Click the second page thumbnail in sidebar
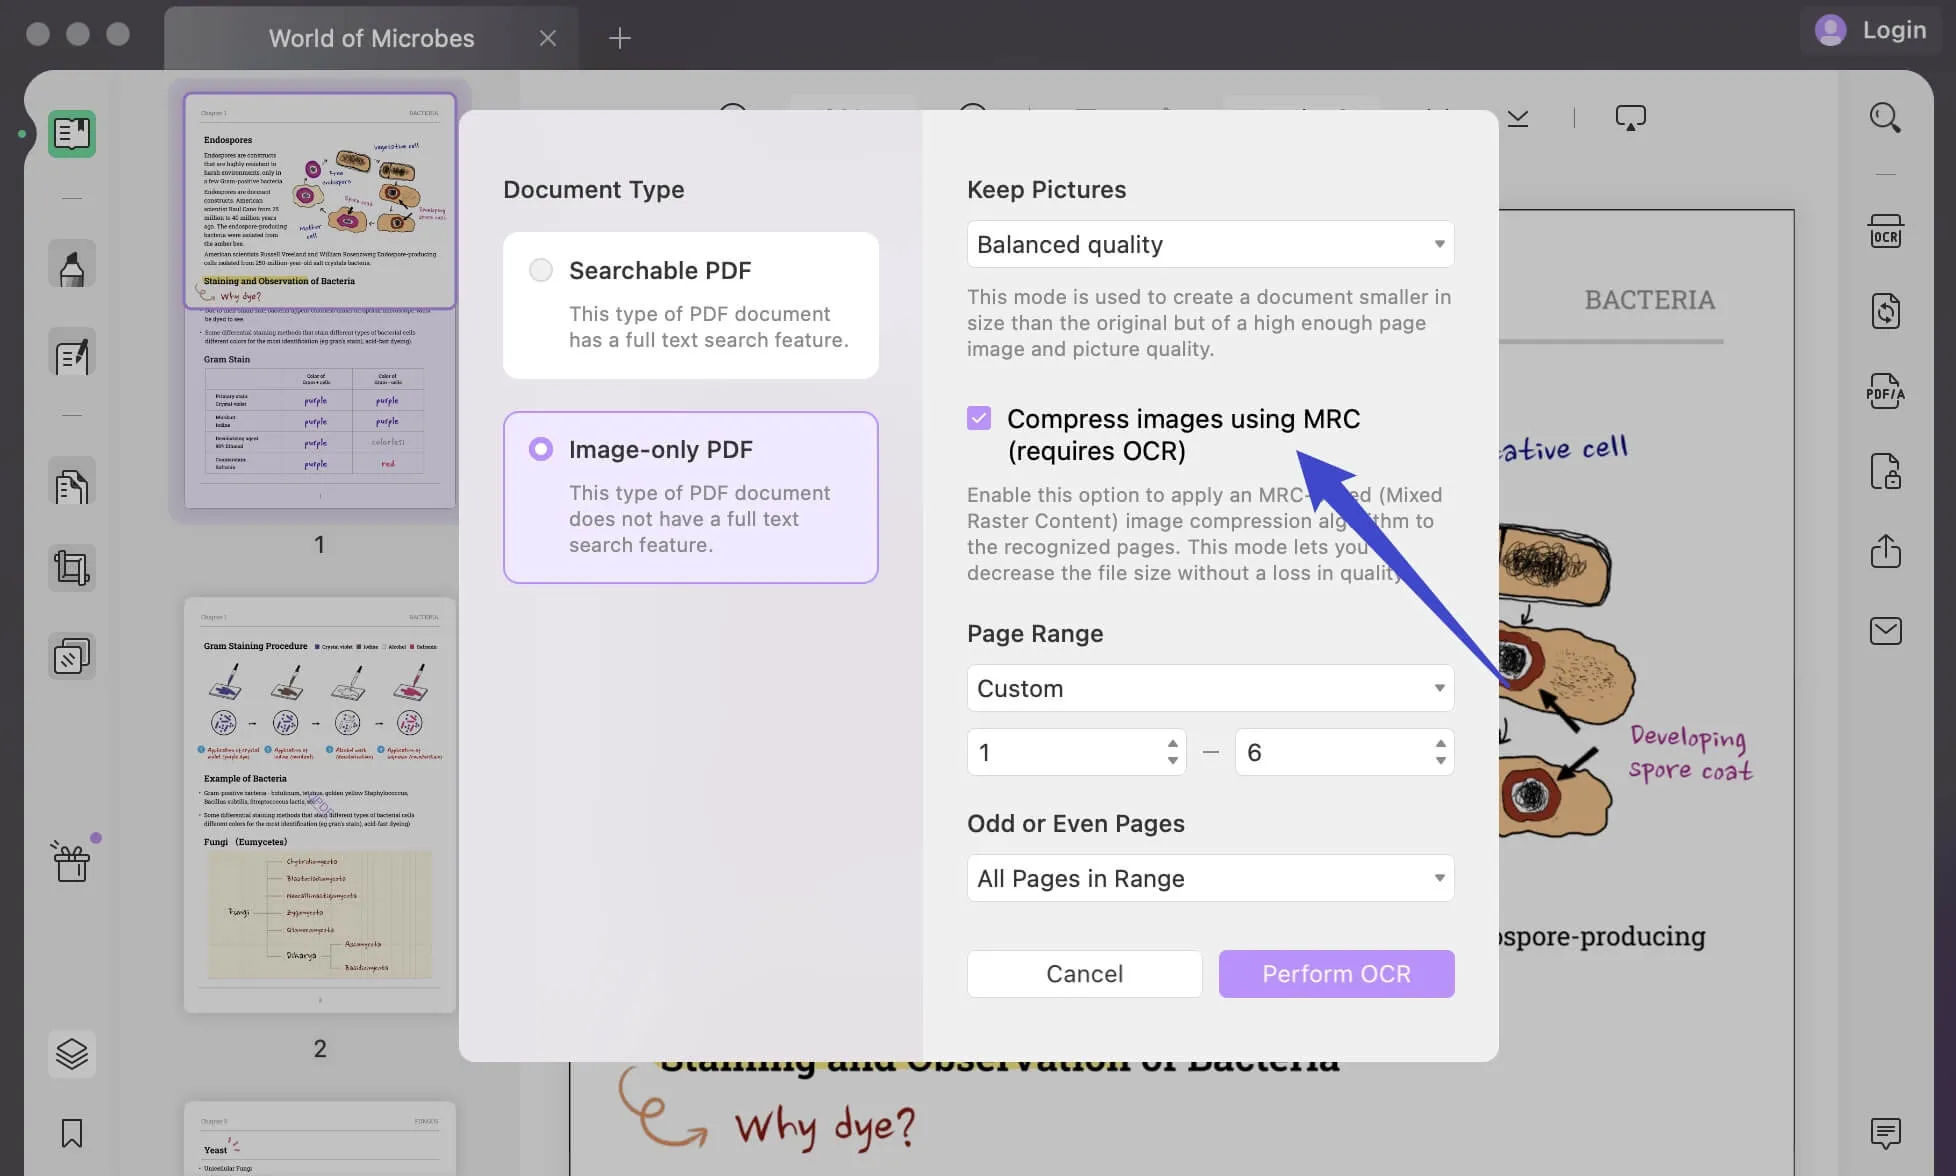This screenshot has height=1176, width=1956. (x=319, y=804)
